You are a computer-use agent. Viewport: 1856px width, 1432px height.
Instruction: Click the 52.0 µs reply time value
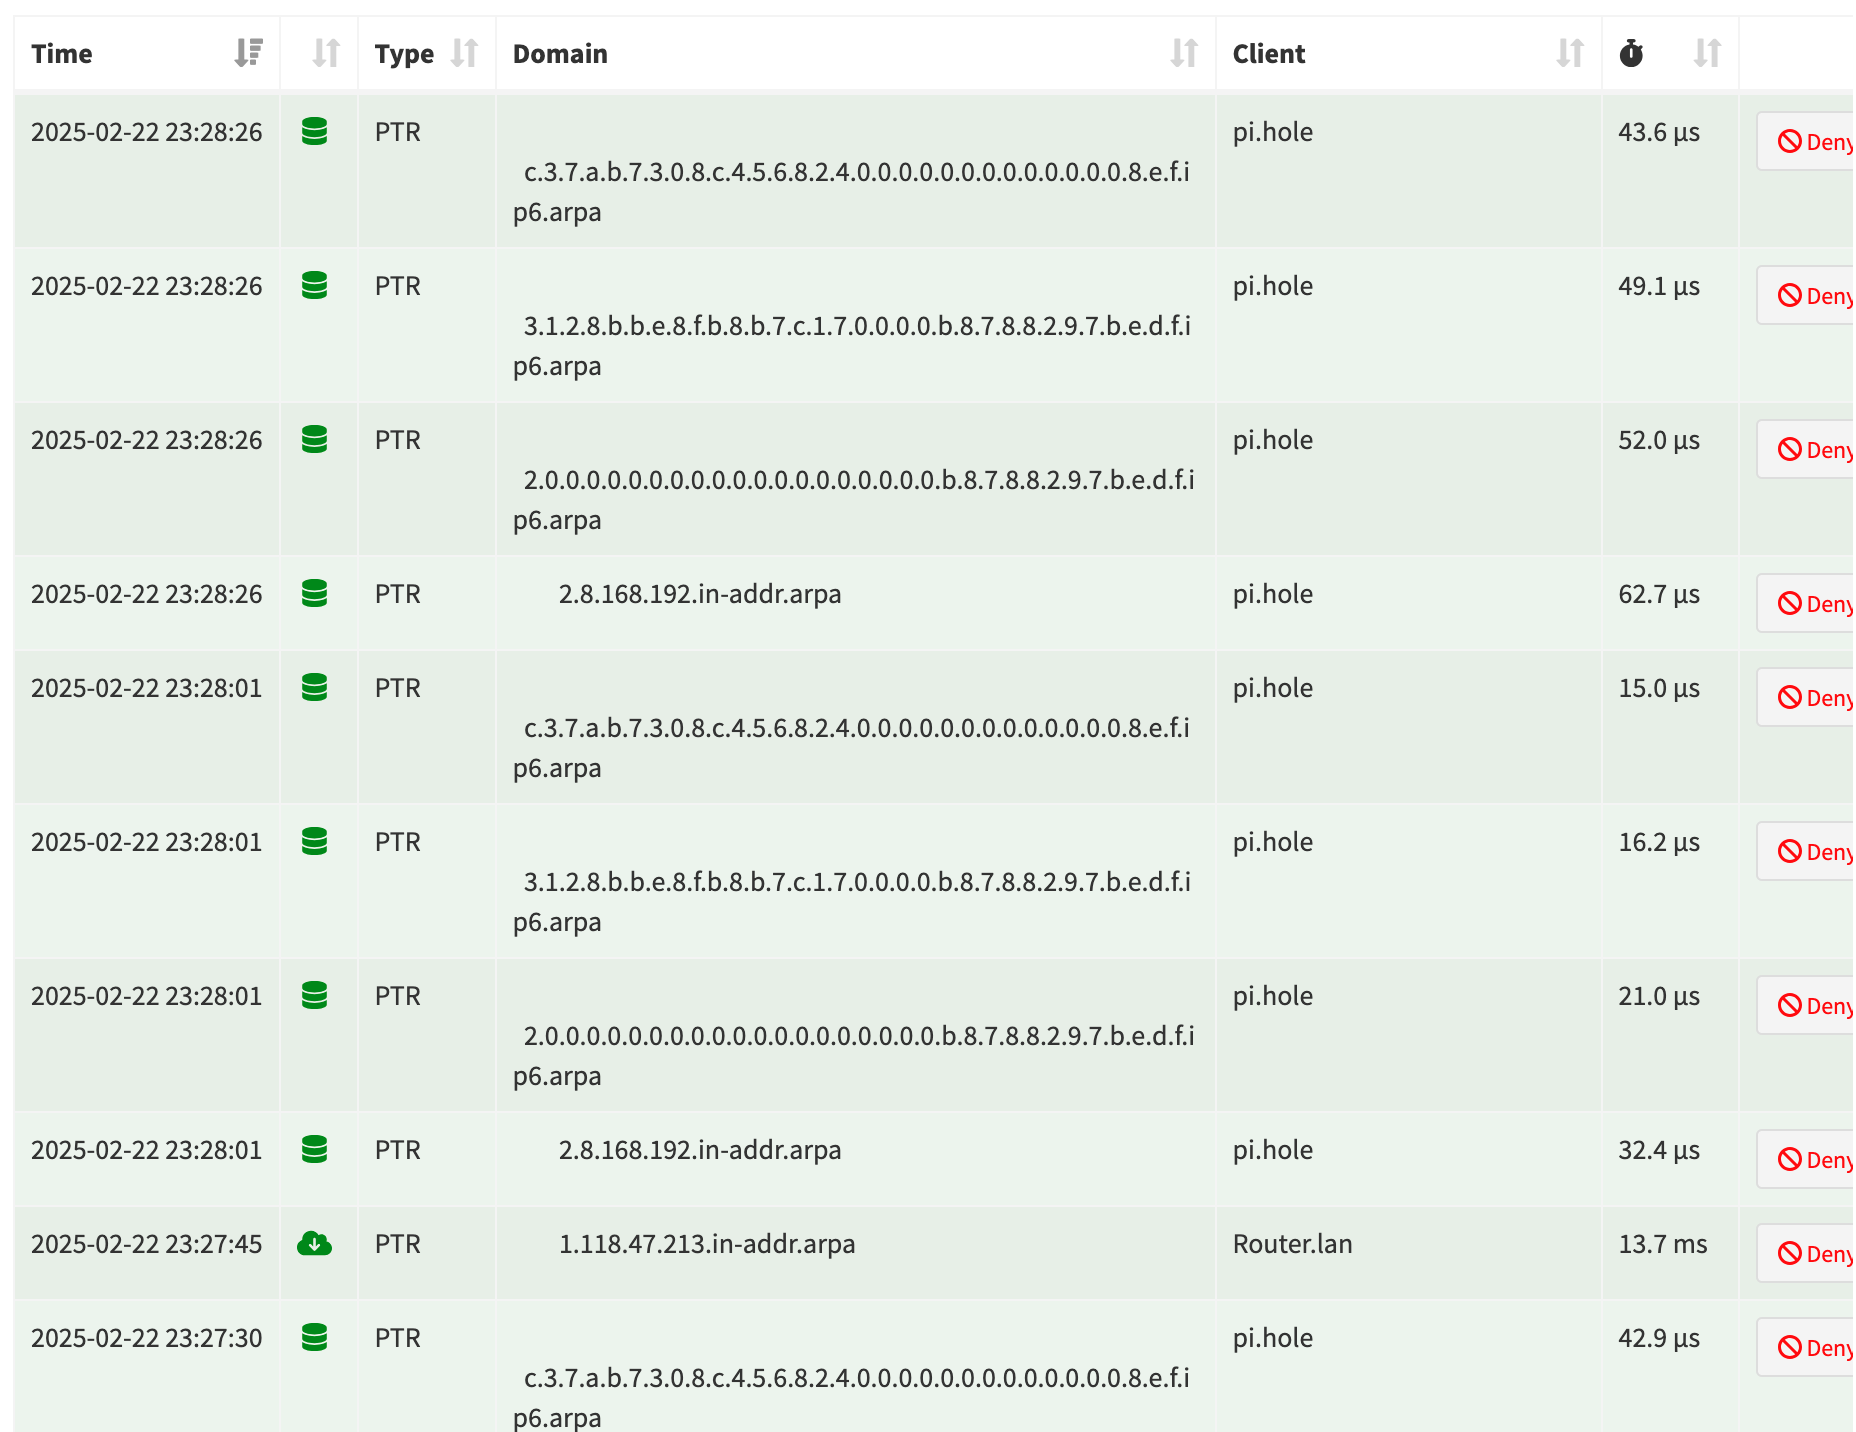pos(1659,440)
